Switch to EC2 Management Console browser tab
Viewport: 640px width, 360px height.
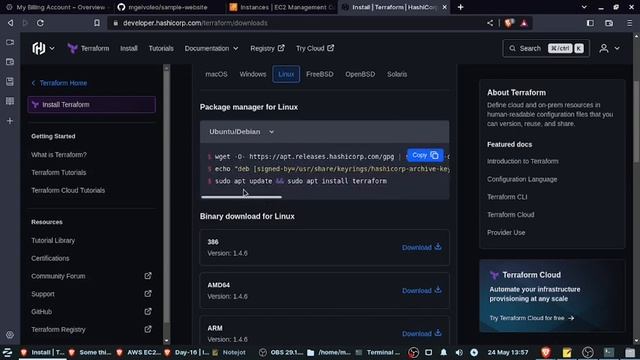coord(282,7)
